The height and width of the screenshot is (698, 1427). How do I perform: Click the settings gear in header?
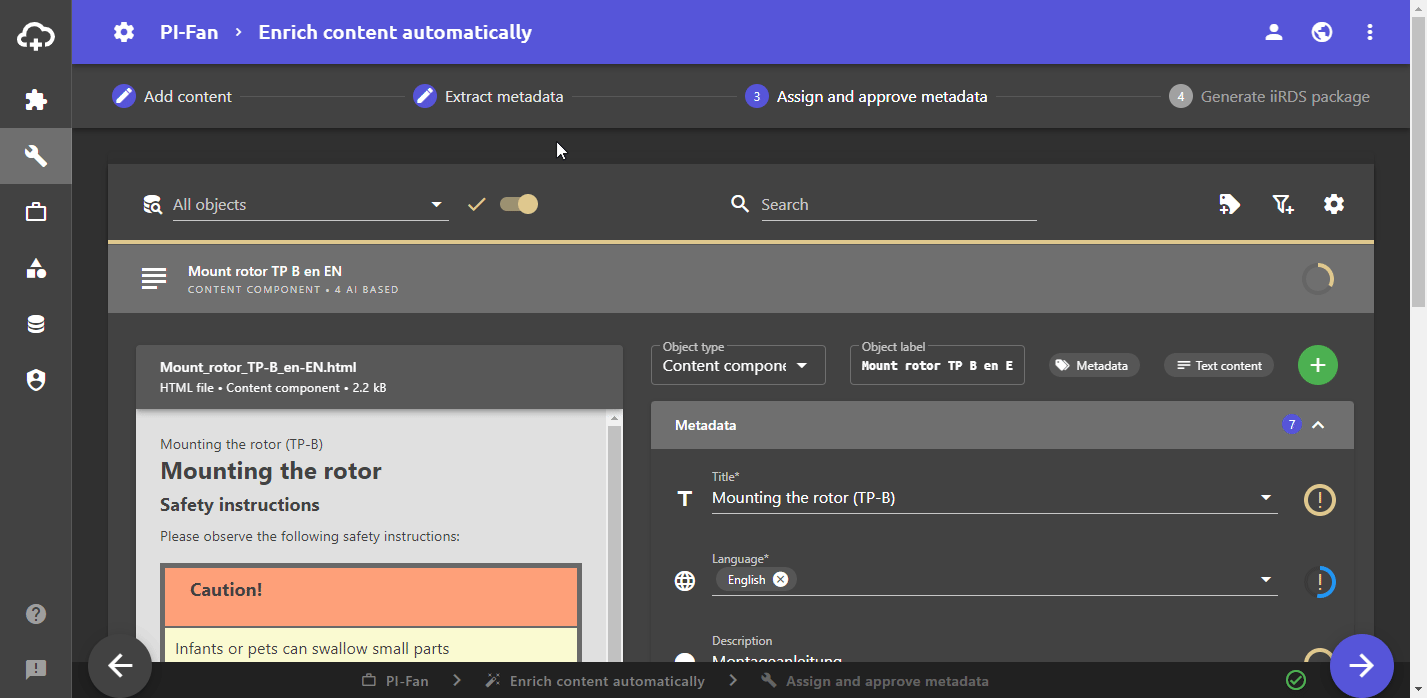[x=124, y=32]
